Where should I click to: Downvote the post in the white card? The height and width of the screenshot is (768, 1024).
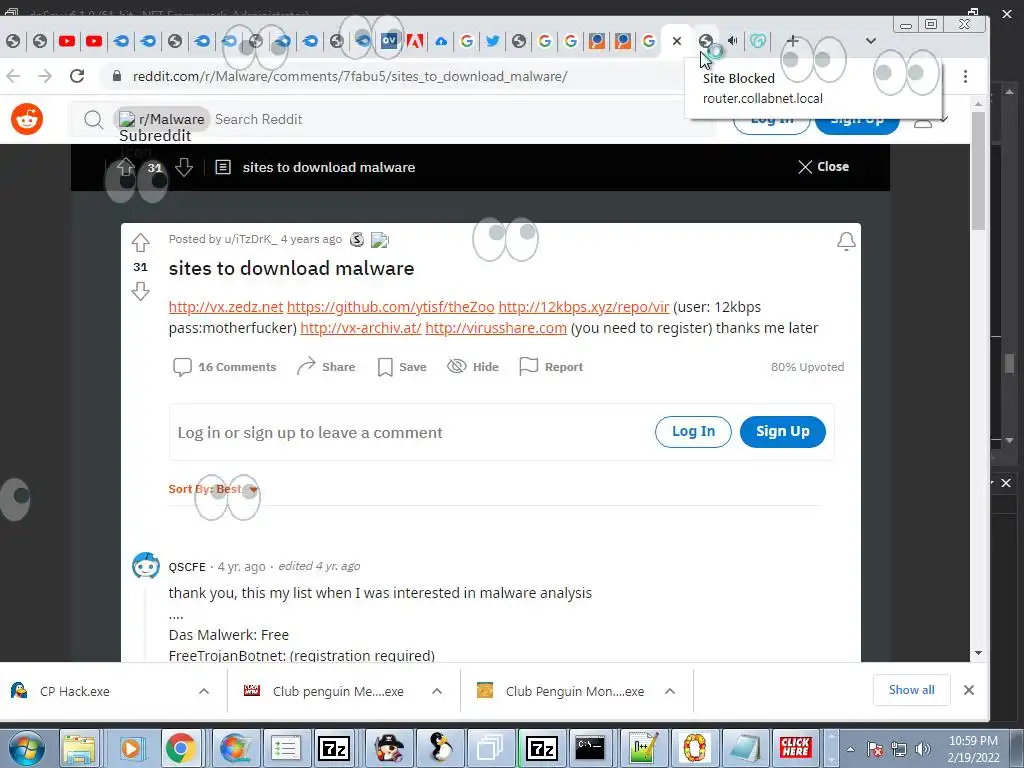140,291
